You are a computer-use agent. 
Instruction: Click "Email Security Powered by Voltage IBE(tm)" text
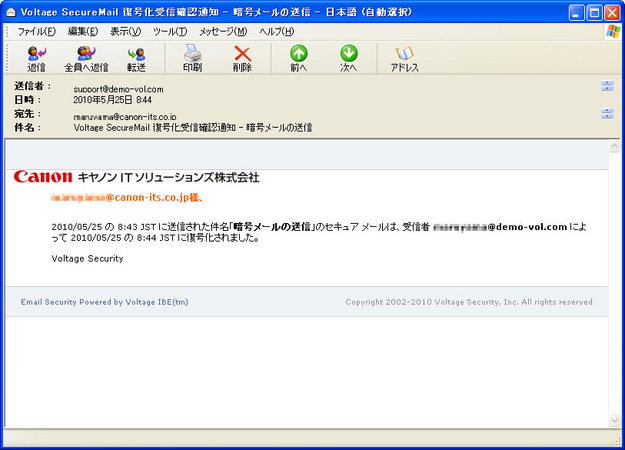[x=104, y=301]
